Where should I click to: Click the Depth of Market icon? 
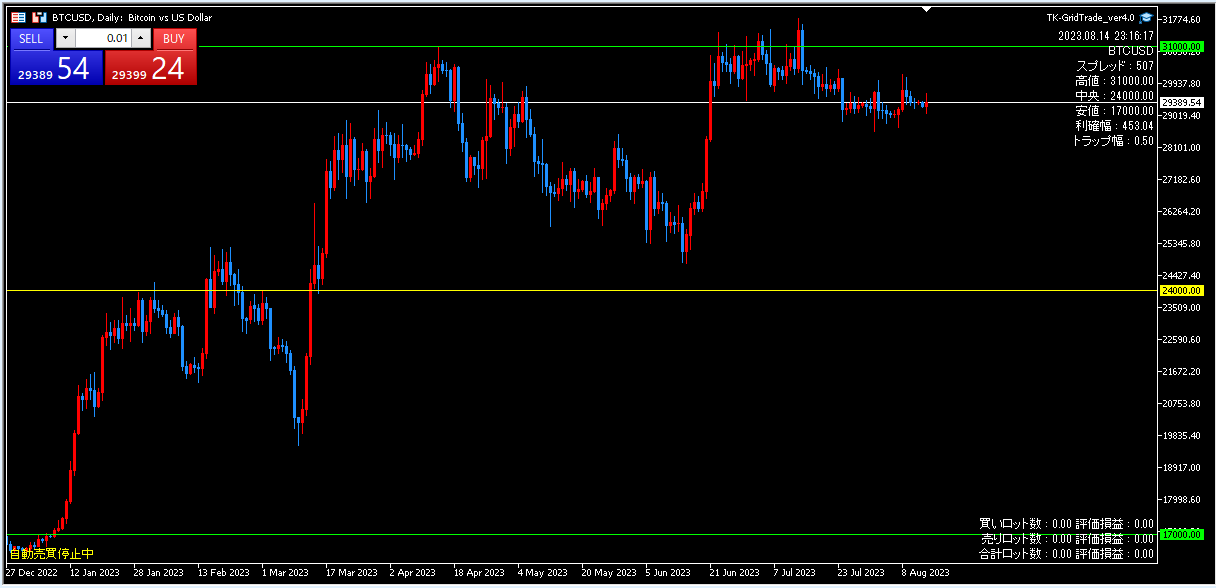click(39, 17)
